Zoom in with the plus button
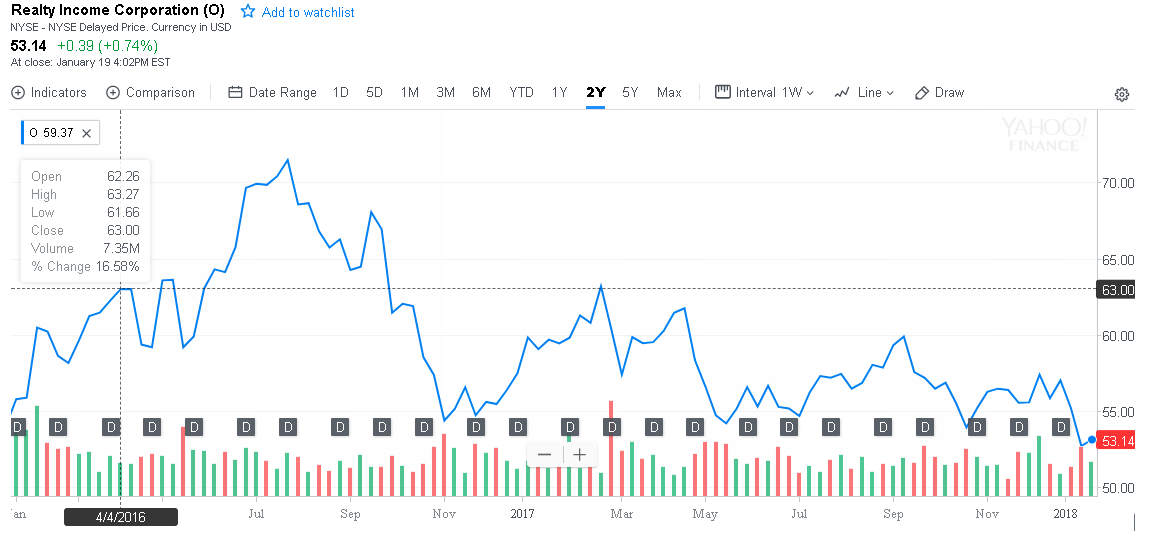This screenshot has height=544, width=1172. point(579,454)
